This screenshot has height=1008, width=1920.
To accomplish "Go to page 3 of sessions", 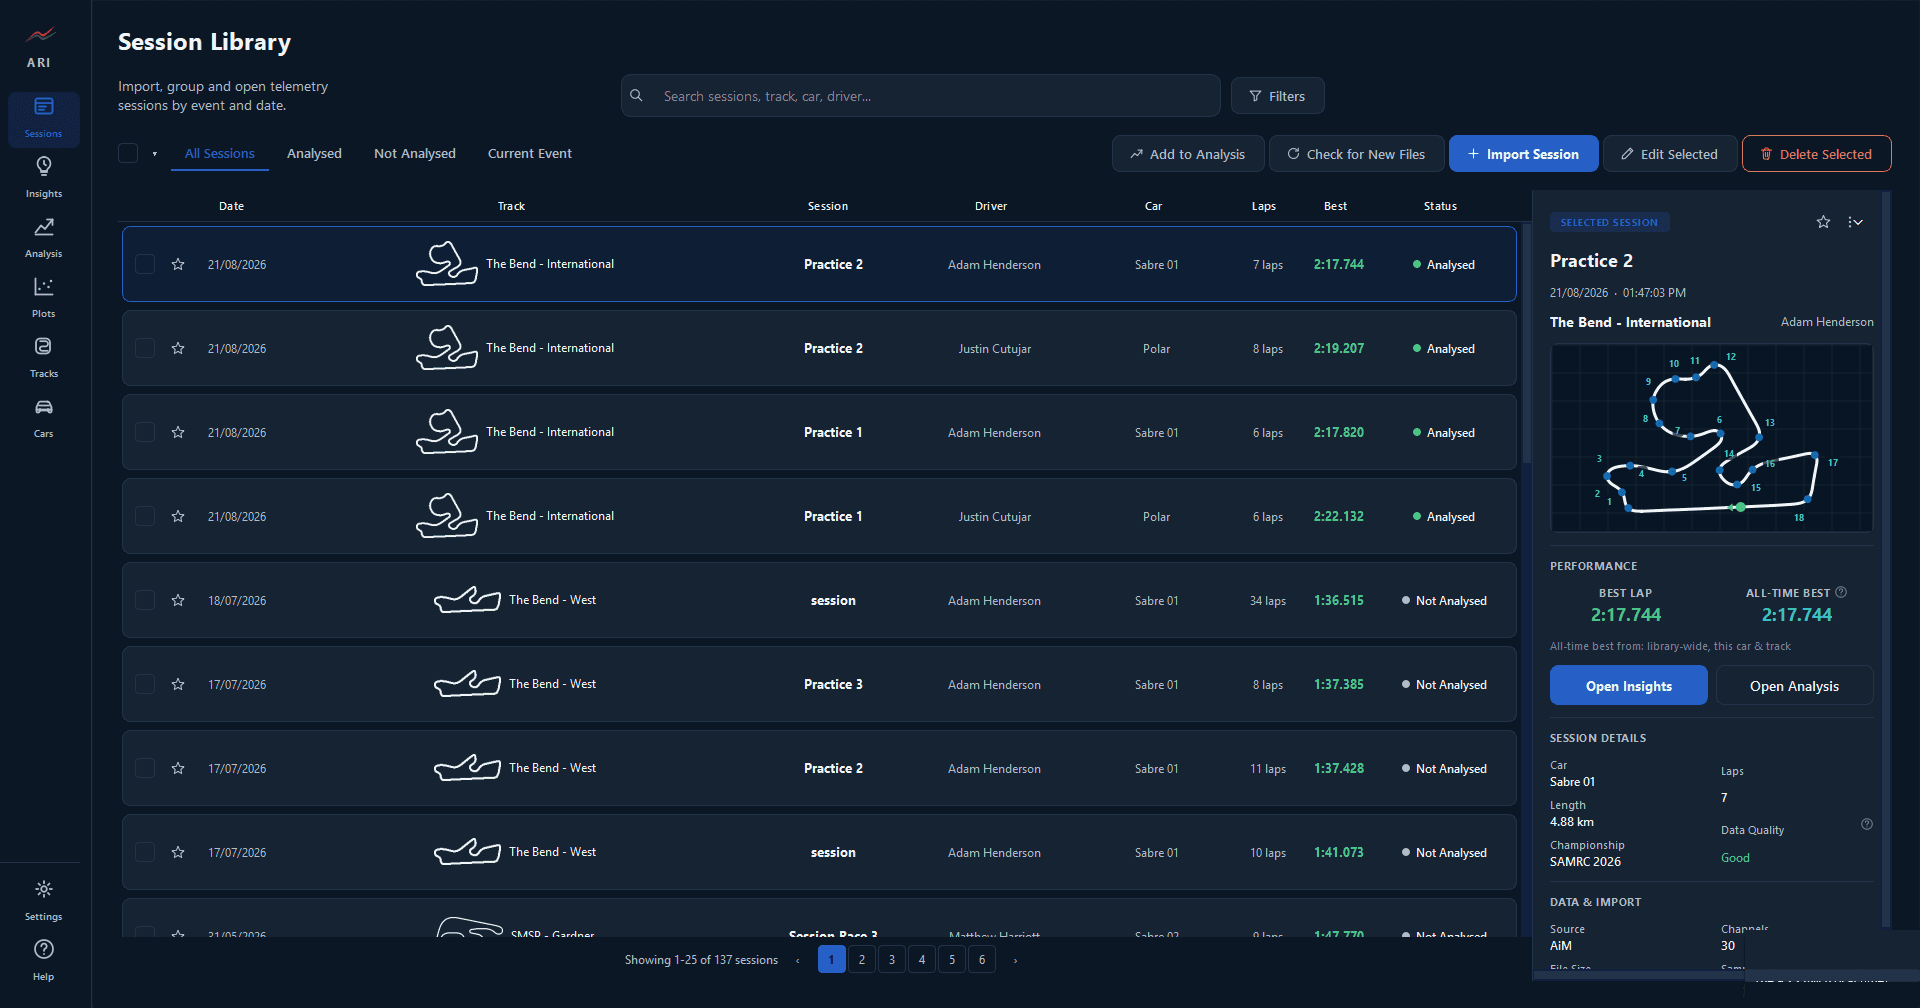I will click(x=891, y=960).
